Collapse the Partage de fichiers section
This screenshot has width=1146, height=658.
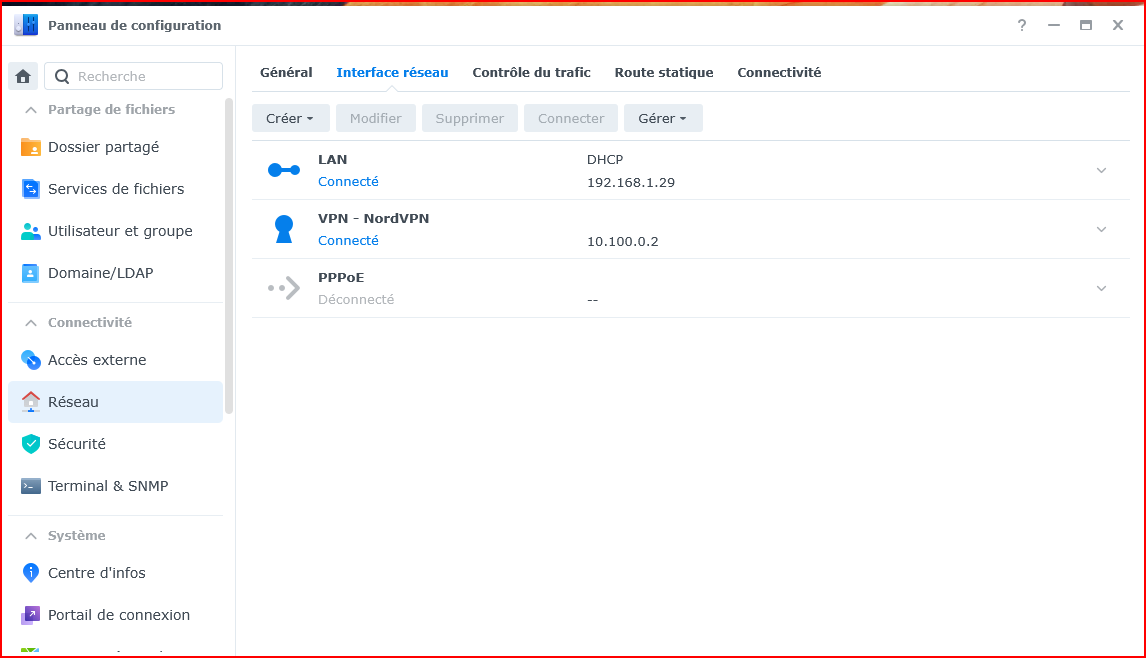tap(31, 110)
